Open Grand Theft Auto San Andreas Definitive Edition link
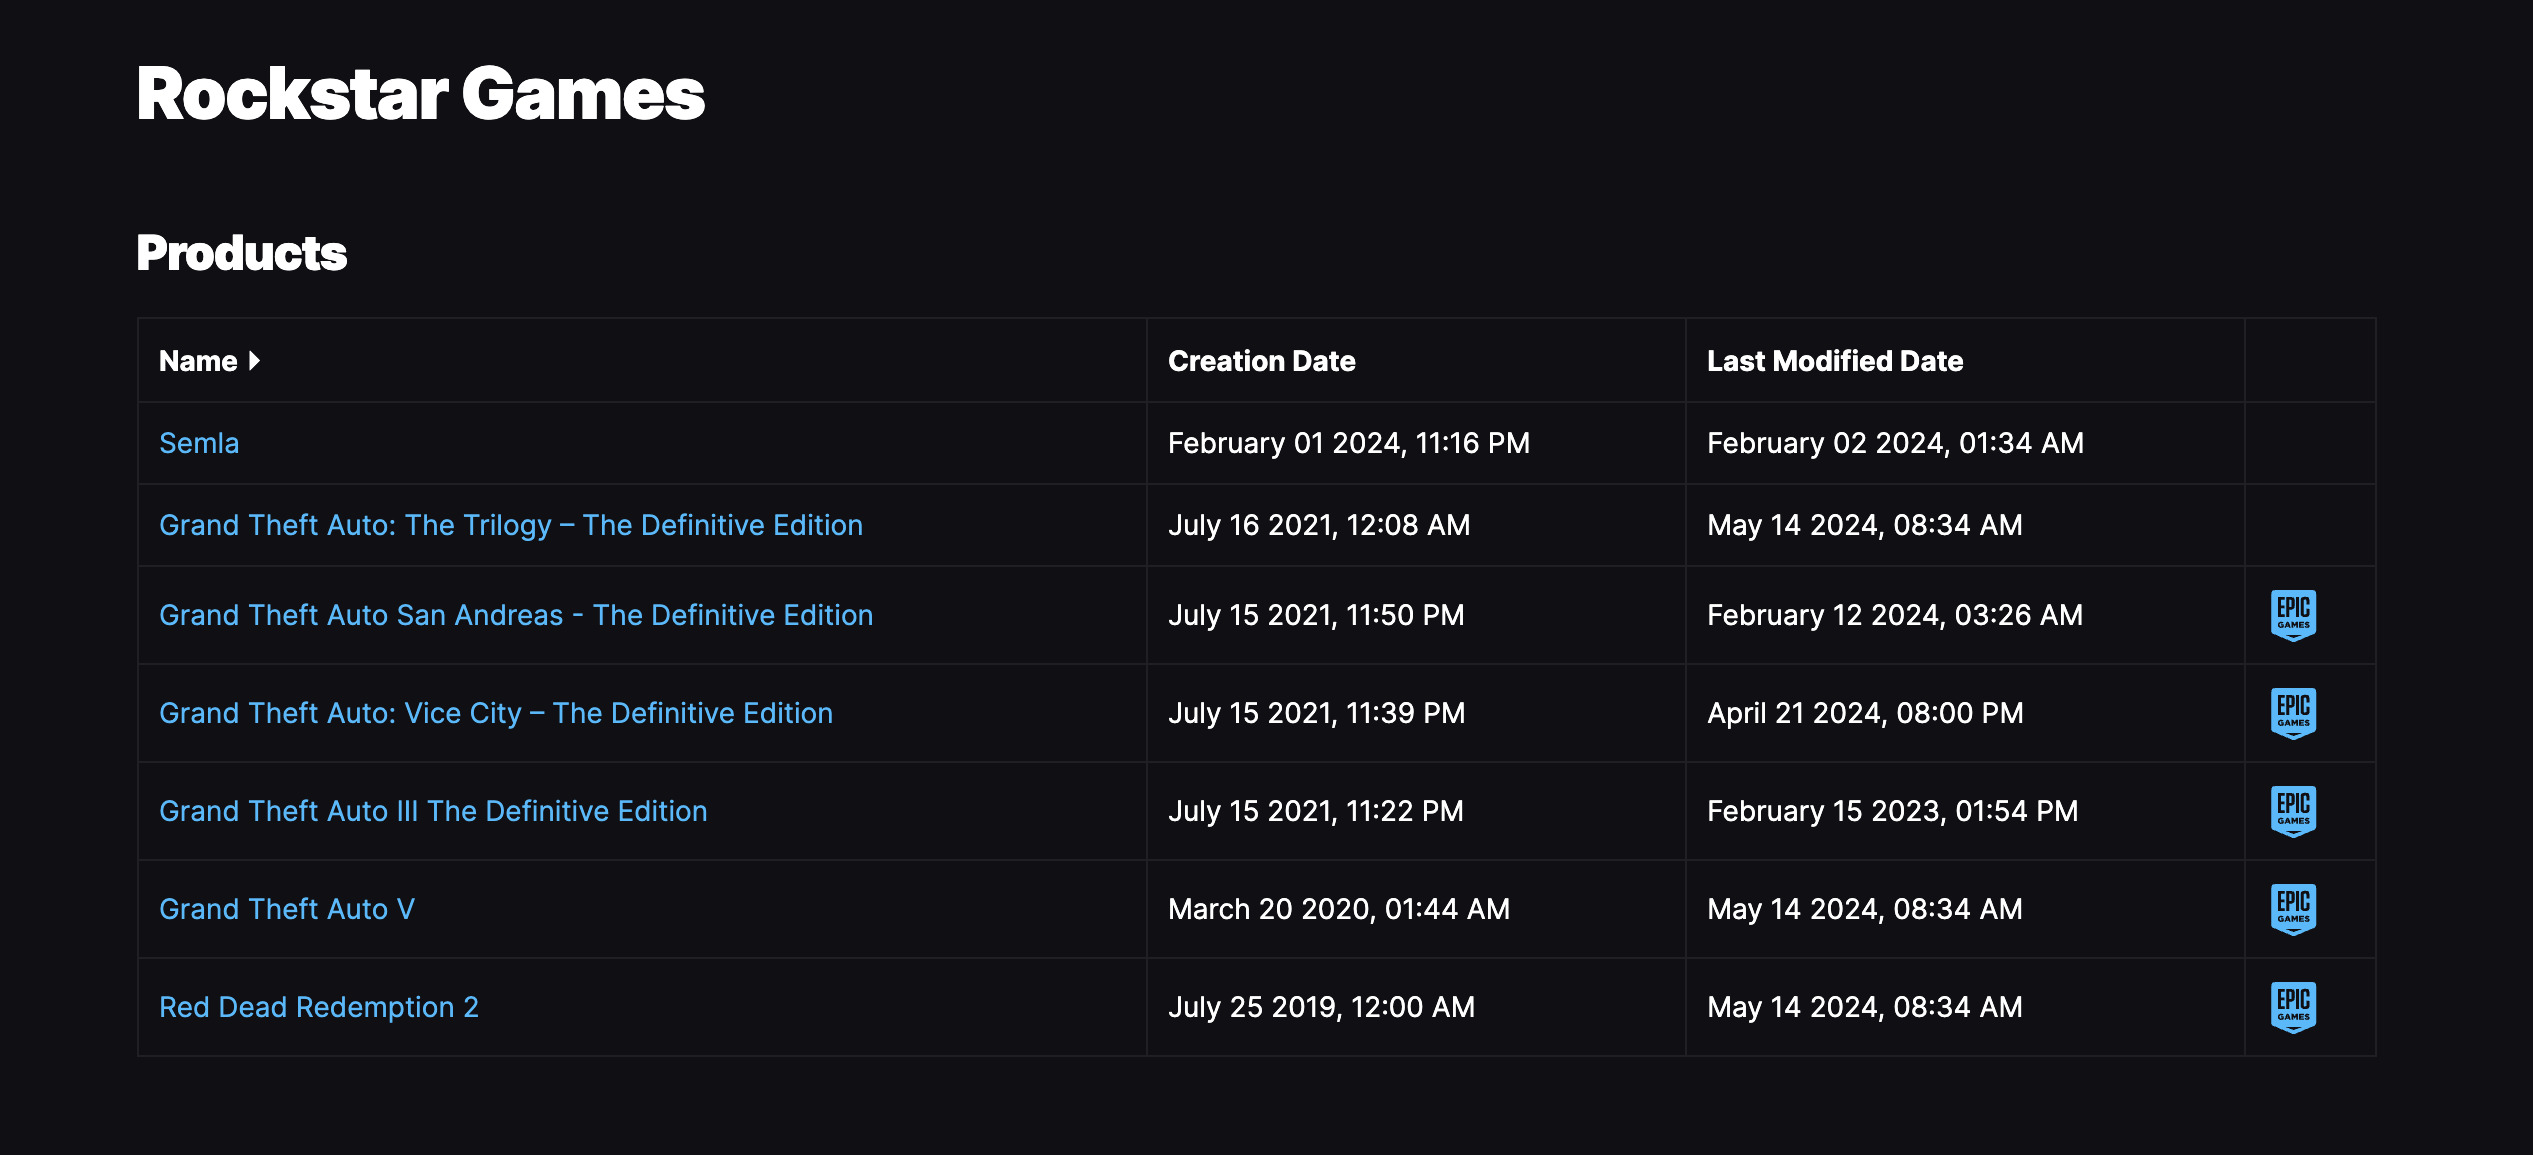2533x1155 pixels. pos(516,615)
